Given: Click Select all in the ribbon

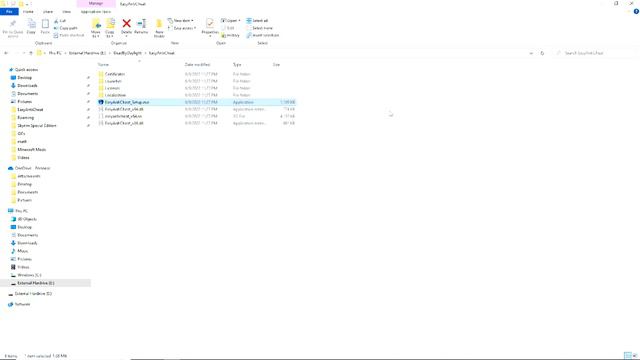Looking at the screenshot, I should click(x=257, y=21).
